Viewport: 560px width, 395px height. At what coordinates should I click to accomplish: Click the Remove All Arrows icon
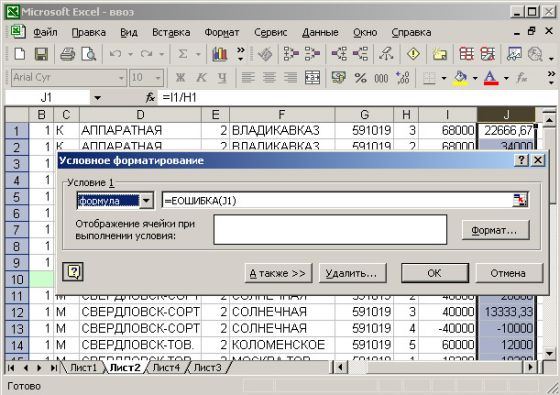386,54
